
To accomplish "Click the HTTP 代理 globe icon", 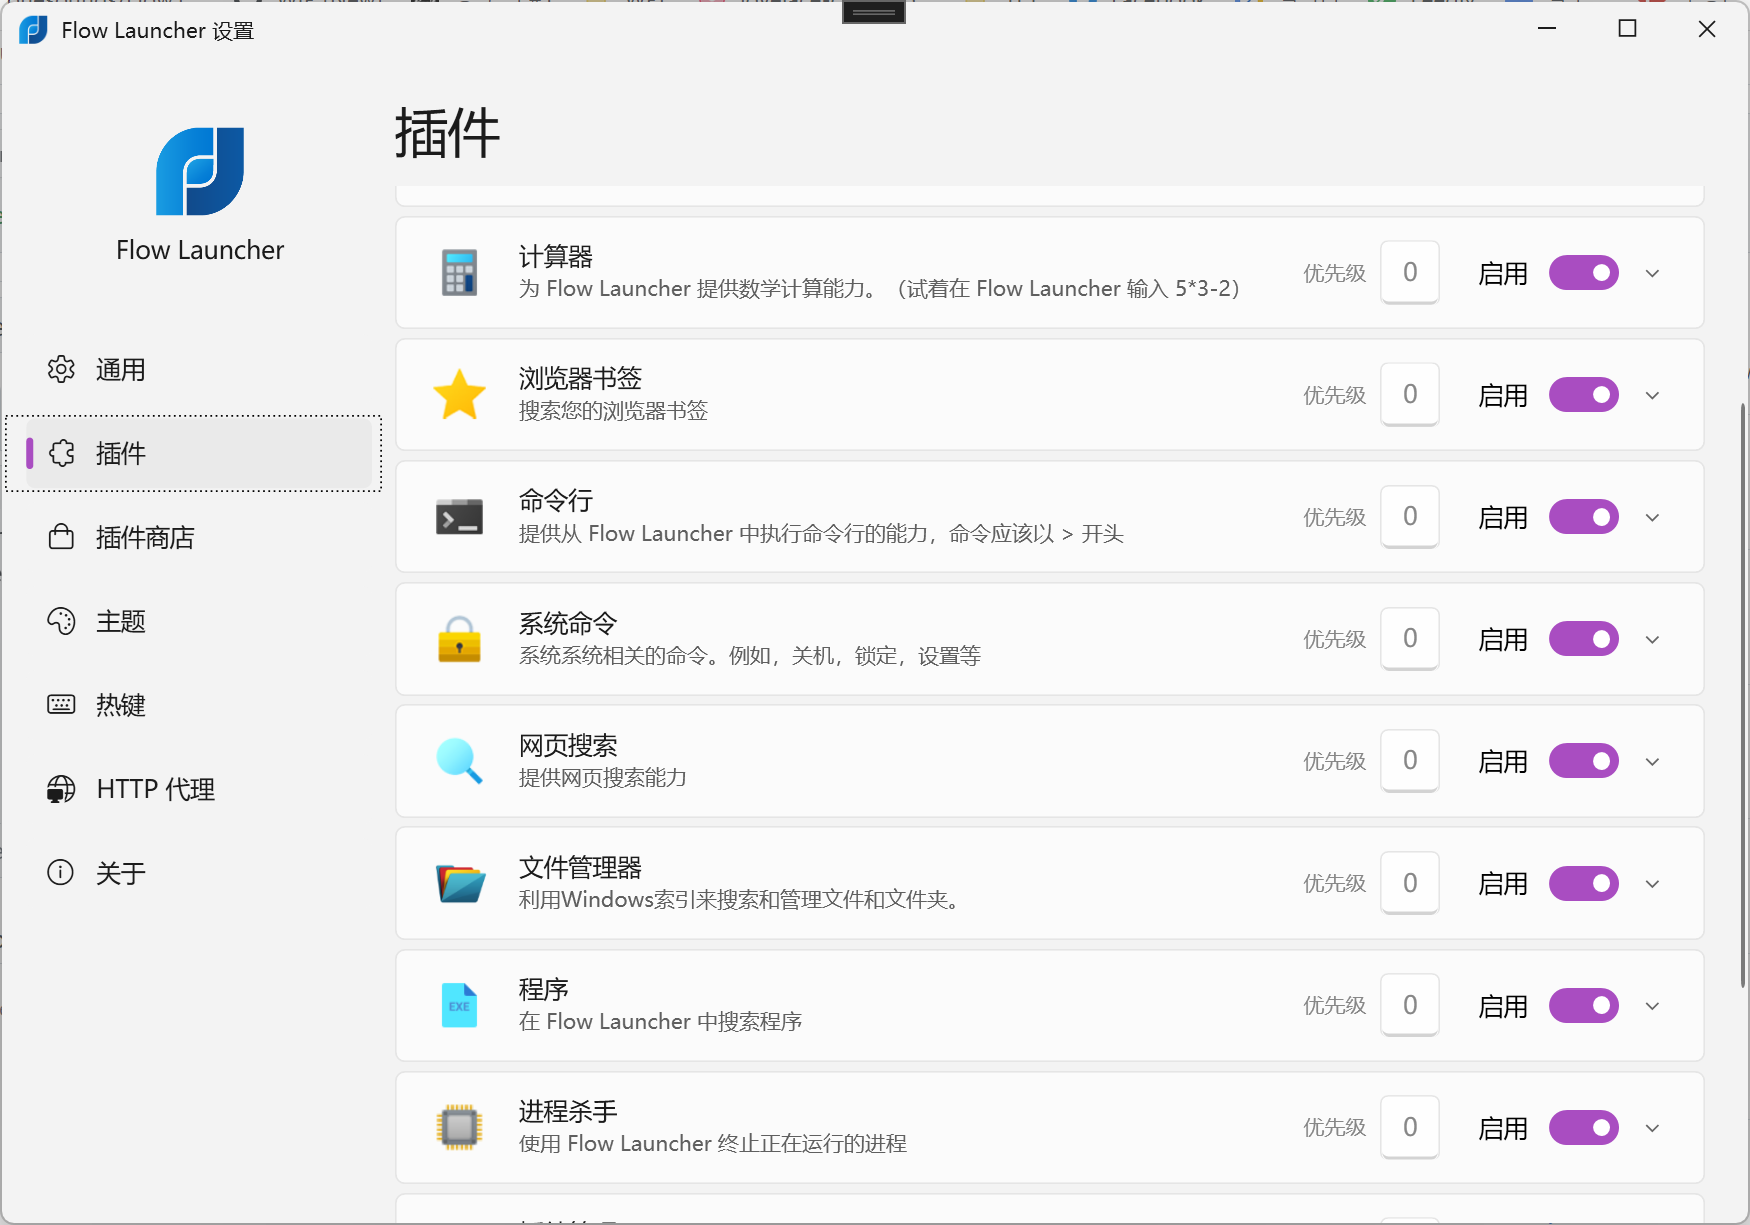I will point(61,789).
